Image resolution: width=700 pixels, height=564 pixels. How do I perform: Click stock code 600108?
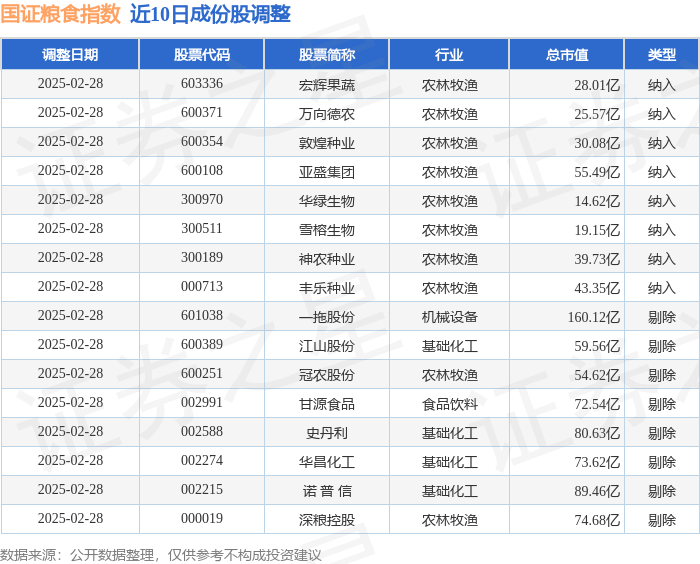[202, 171]
